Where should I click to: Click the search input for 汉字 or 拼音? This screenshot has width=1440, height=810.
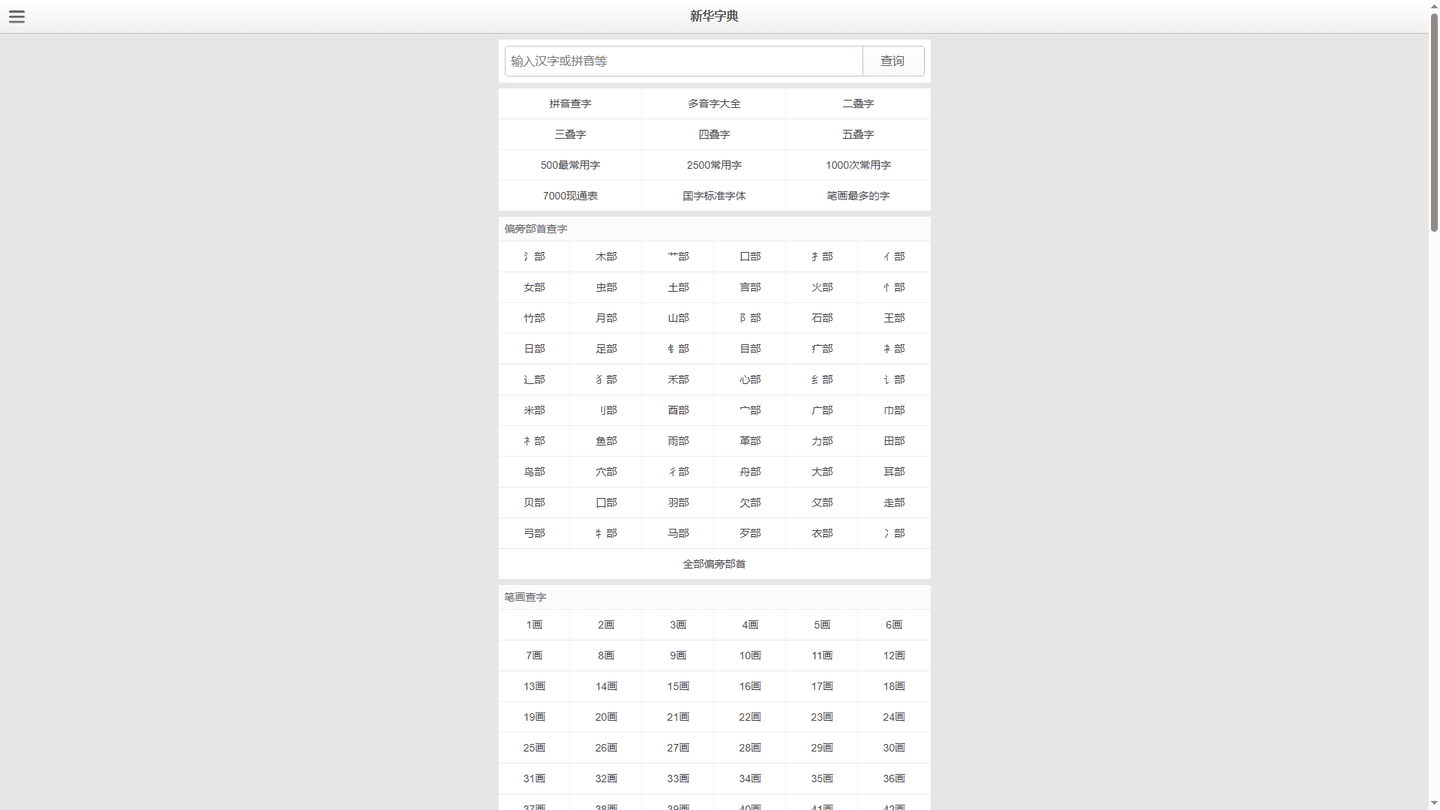(684, 61)
